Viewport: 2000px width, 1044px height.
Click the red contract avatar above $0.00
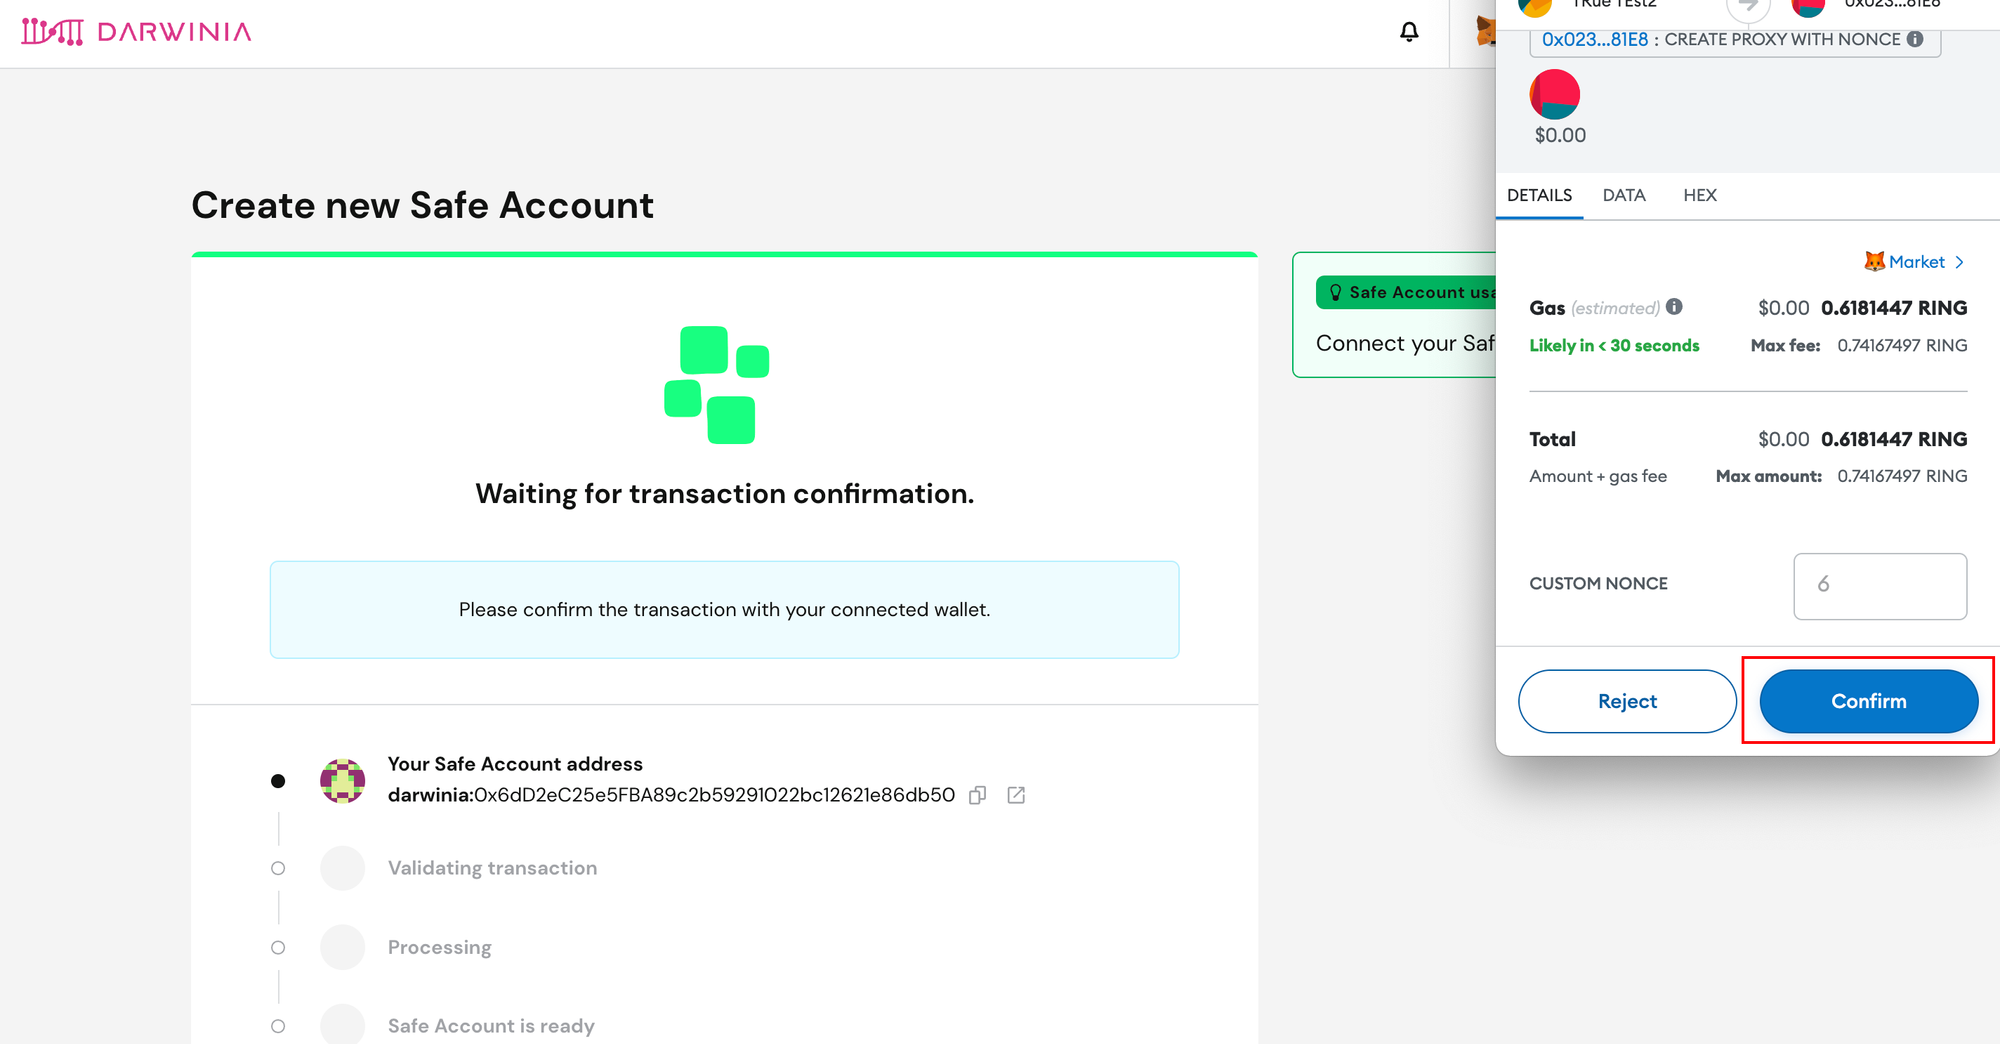(1554, 94)
